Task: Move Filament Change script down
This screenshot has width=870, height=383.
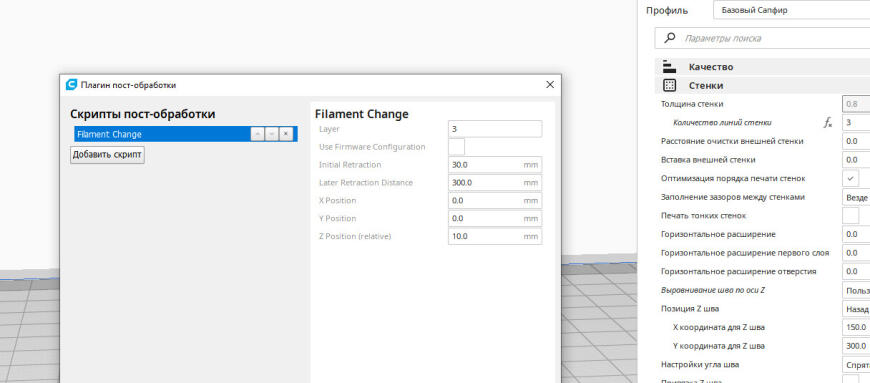Action: 272,134
